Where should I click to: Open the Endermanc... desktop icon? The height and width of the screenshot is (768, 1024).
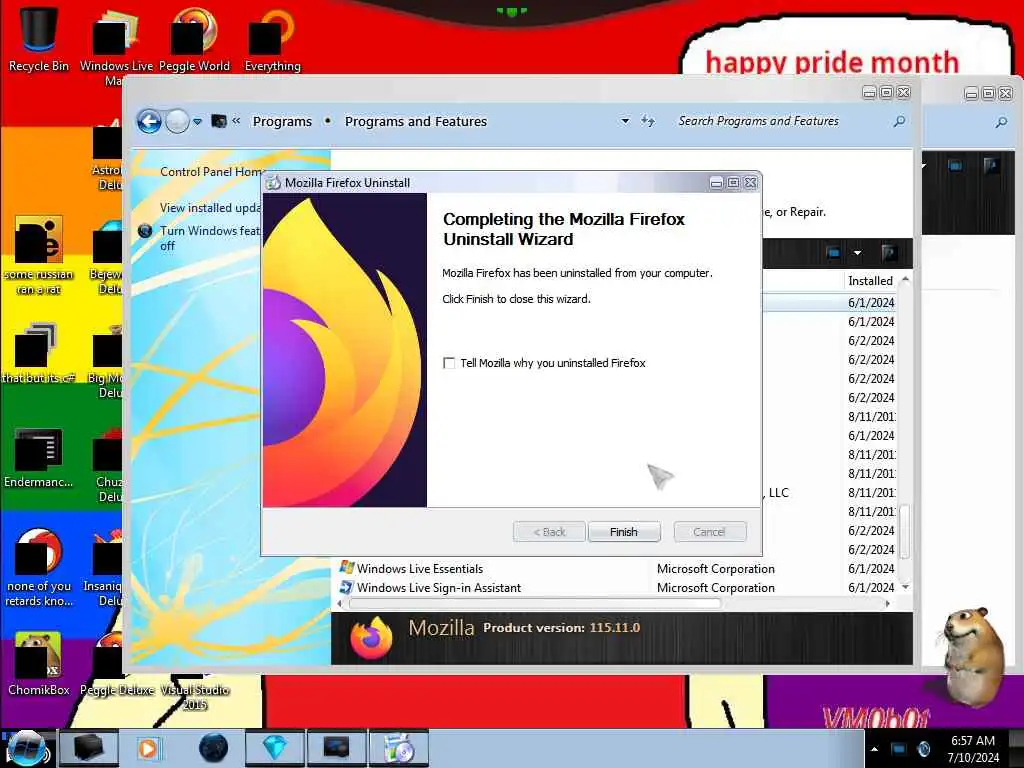pos(39,457)
